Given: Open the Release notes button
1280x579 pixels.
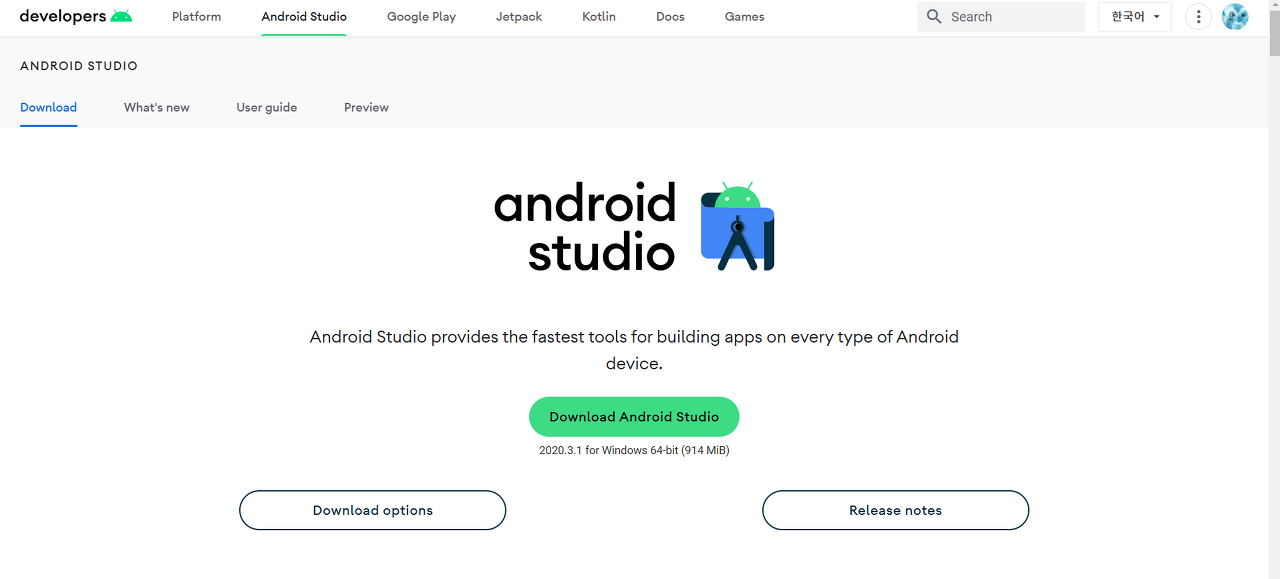Looking at the screenshot, I should pyautogui.click(x=895, y=510).
